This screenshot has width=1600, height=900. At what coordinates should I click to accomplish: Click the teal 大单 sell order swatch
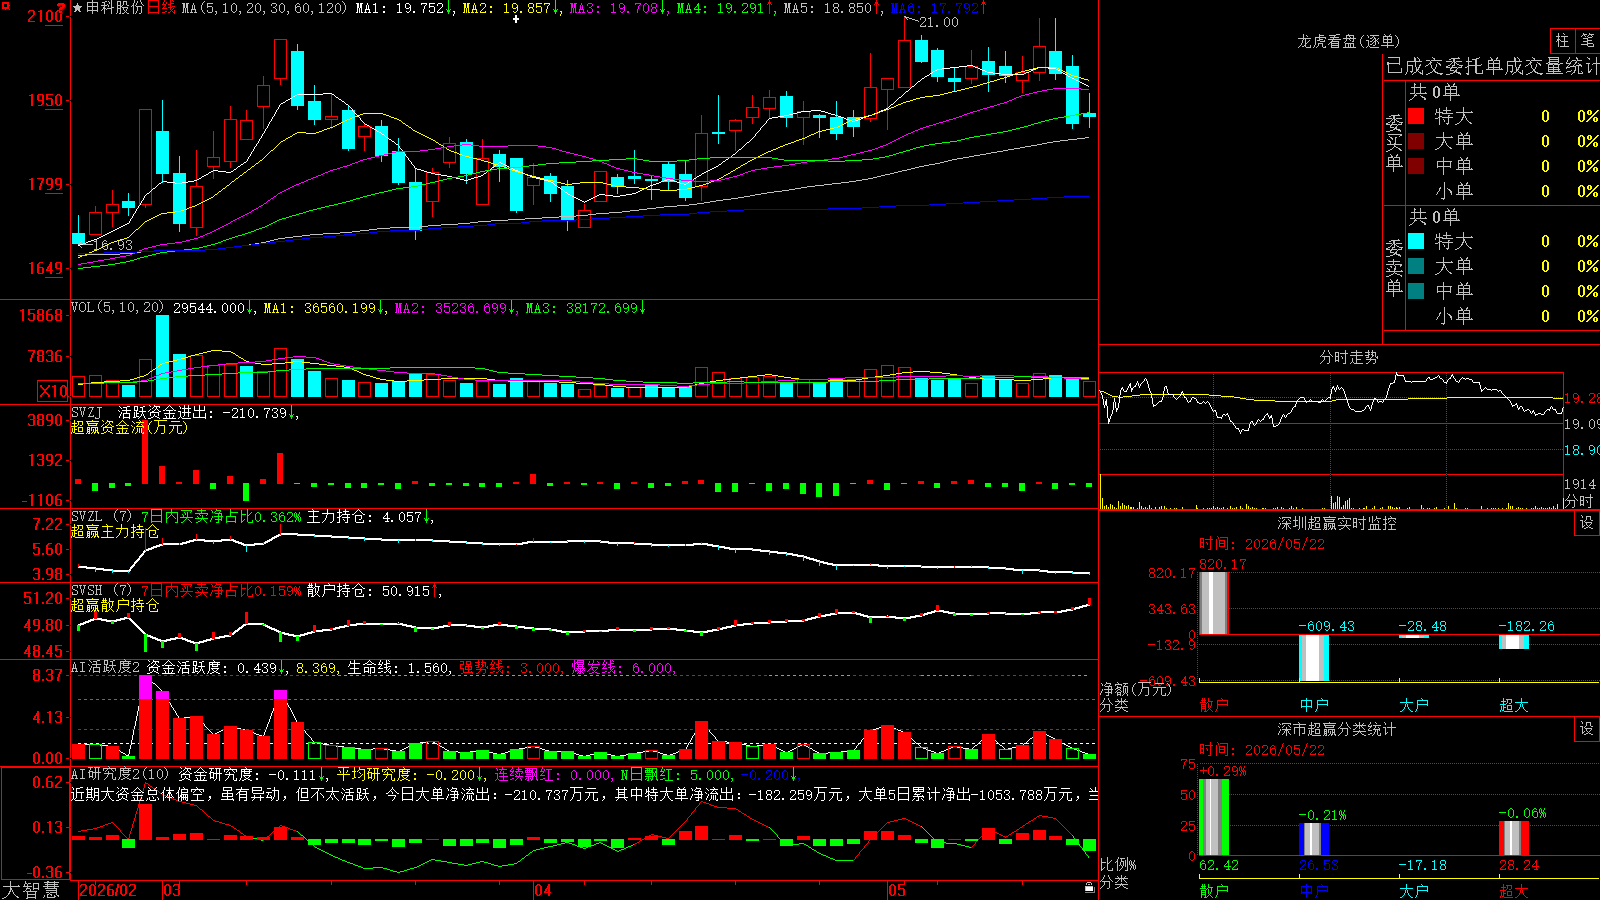click(x=1416, y=266)
